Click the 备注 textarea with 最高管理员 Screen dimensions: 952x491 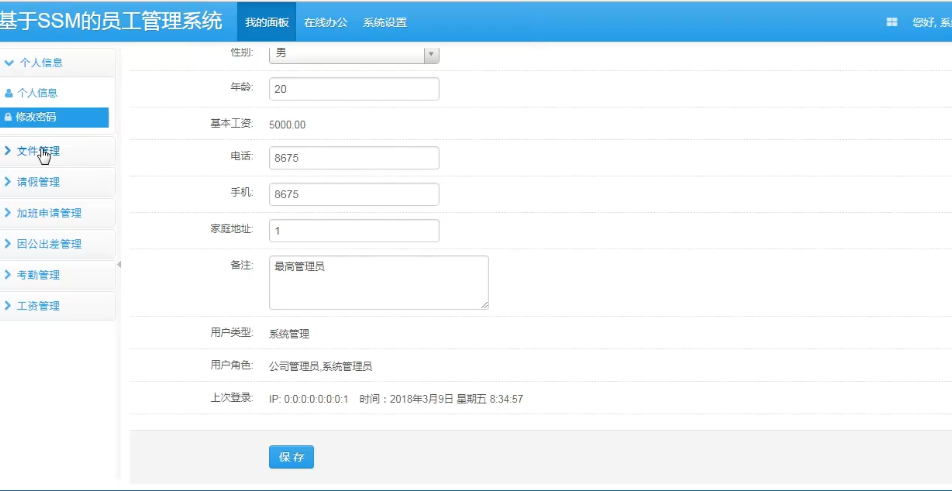click(379, 282)
